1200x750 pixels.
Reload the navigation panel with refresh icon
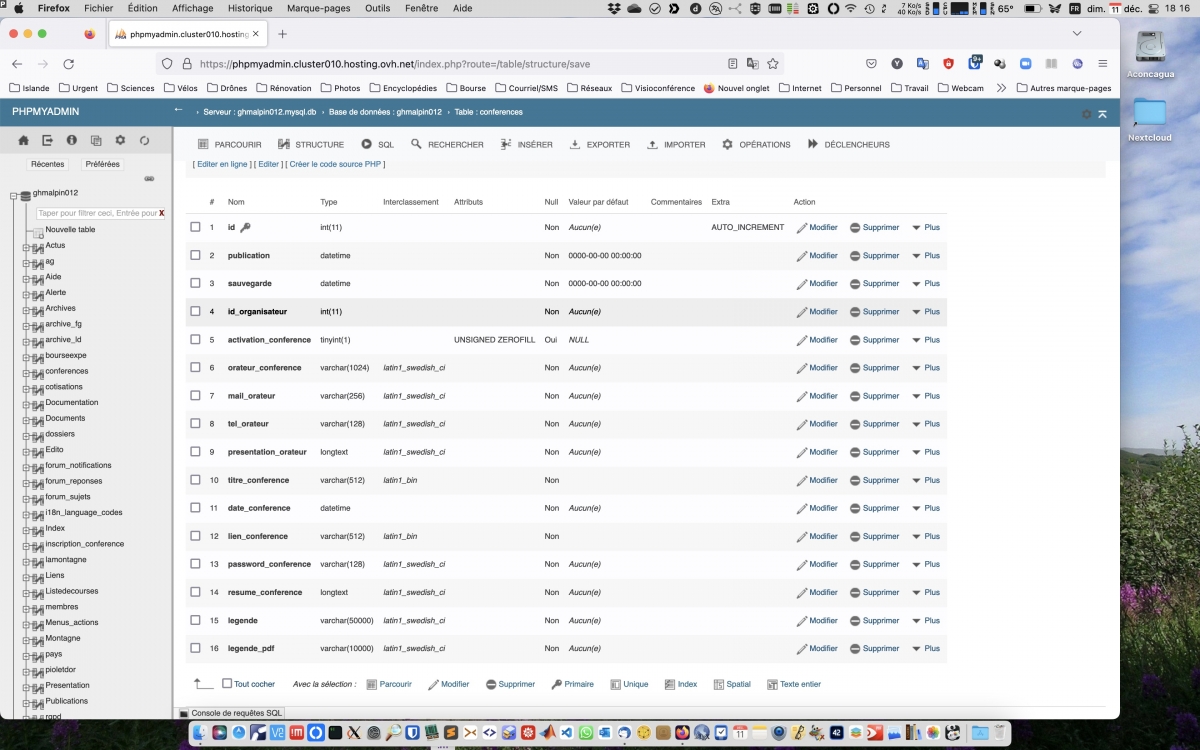pos(144,141)
